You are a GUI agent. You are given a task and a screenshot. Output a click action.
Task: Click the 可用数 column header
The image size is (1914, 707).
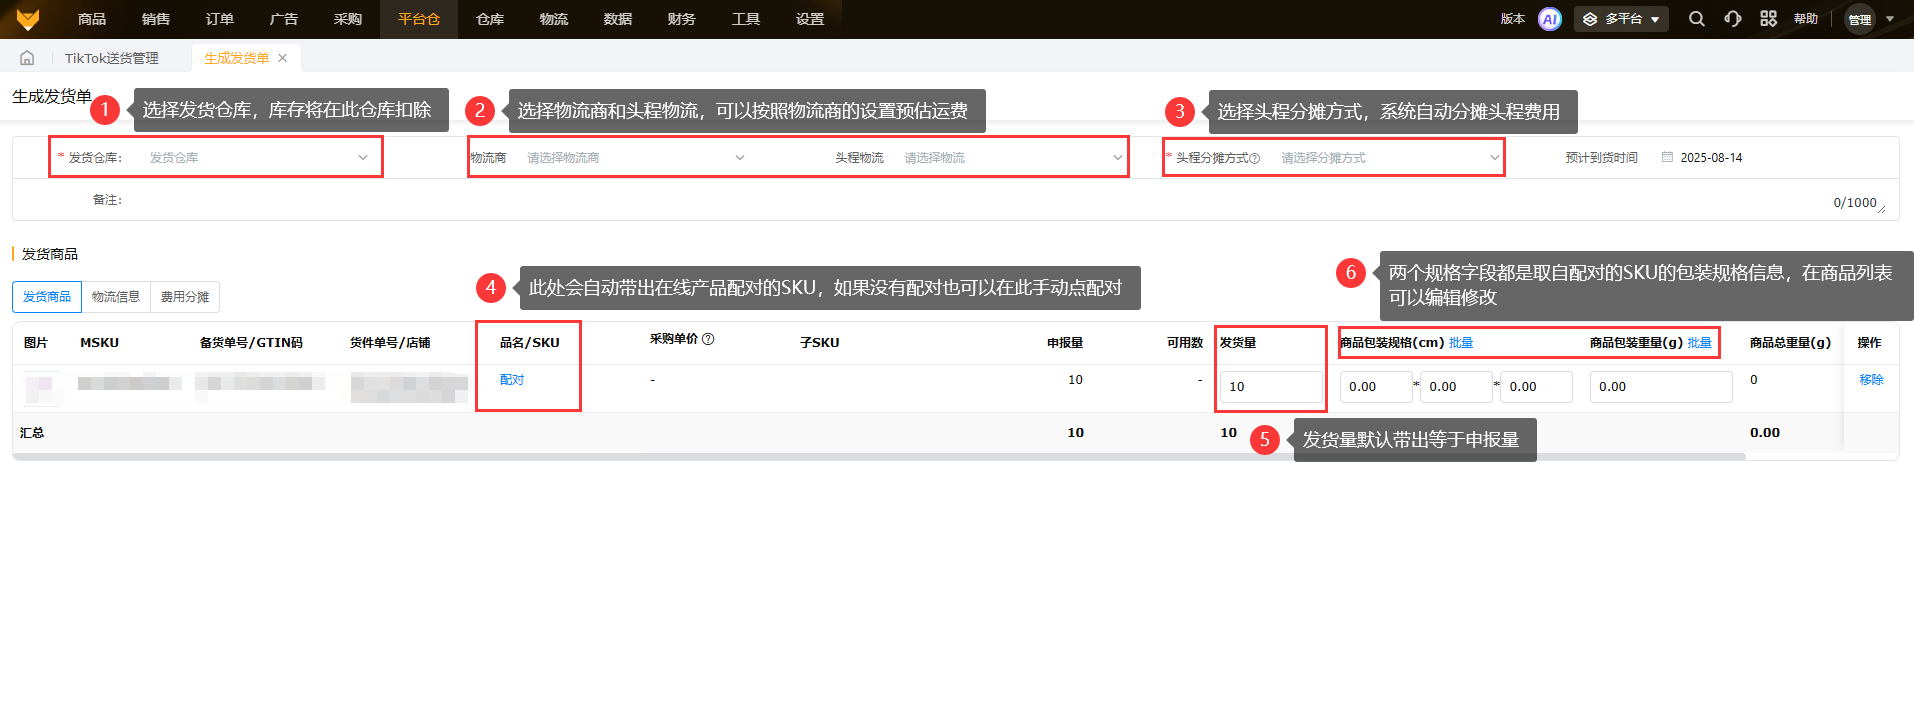(1185, 343)
